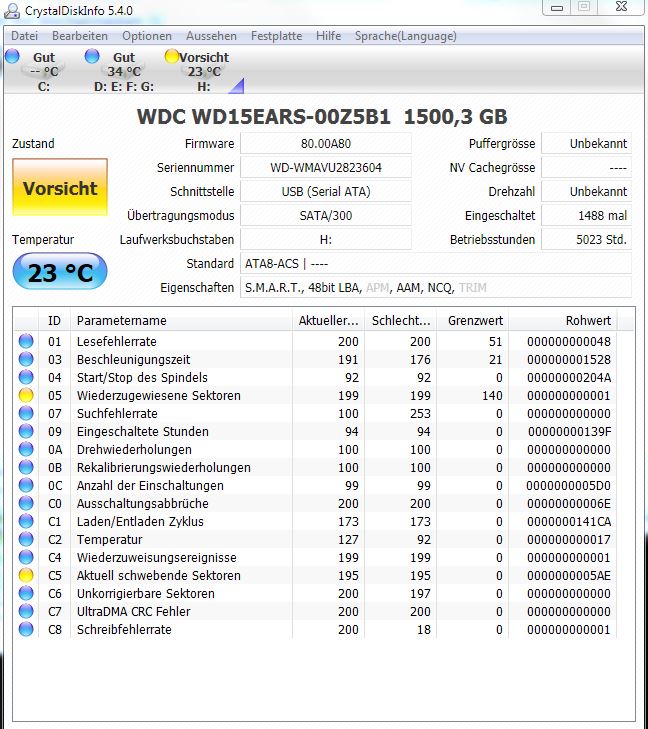
Task: Click the yellow icon of Aktuell schwebende Sektoren row
Action: 26,575
